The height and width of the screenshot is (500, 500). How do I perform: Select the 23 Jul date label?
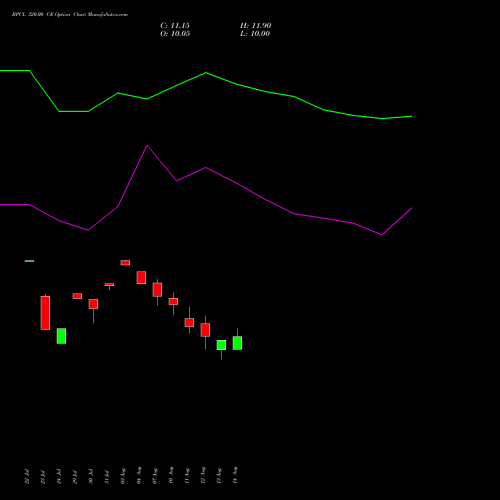43,477
